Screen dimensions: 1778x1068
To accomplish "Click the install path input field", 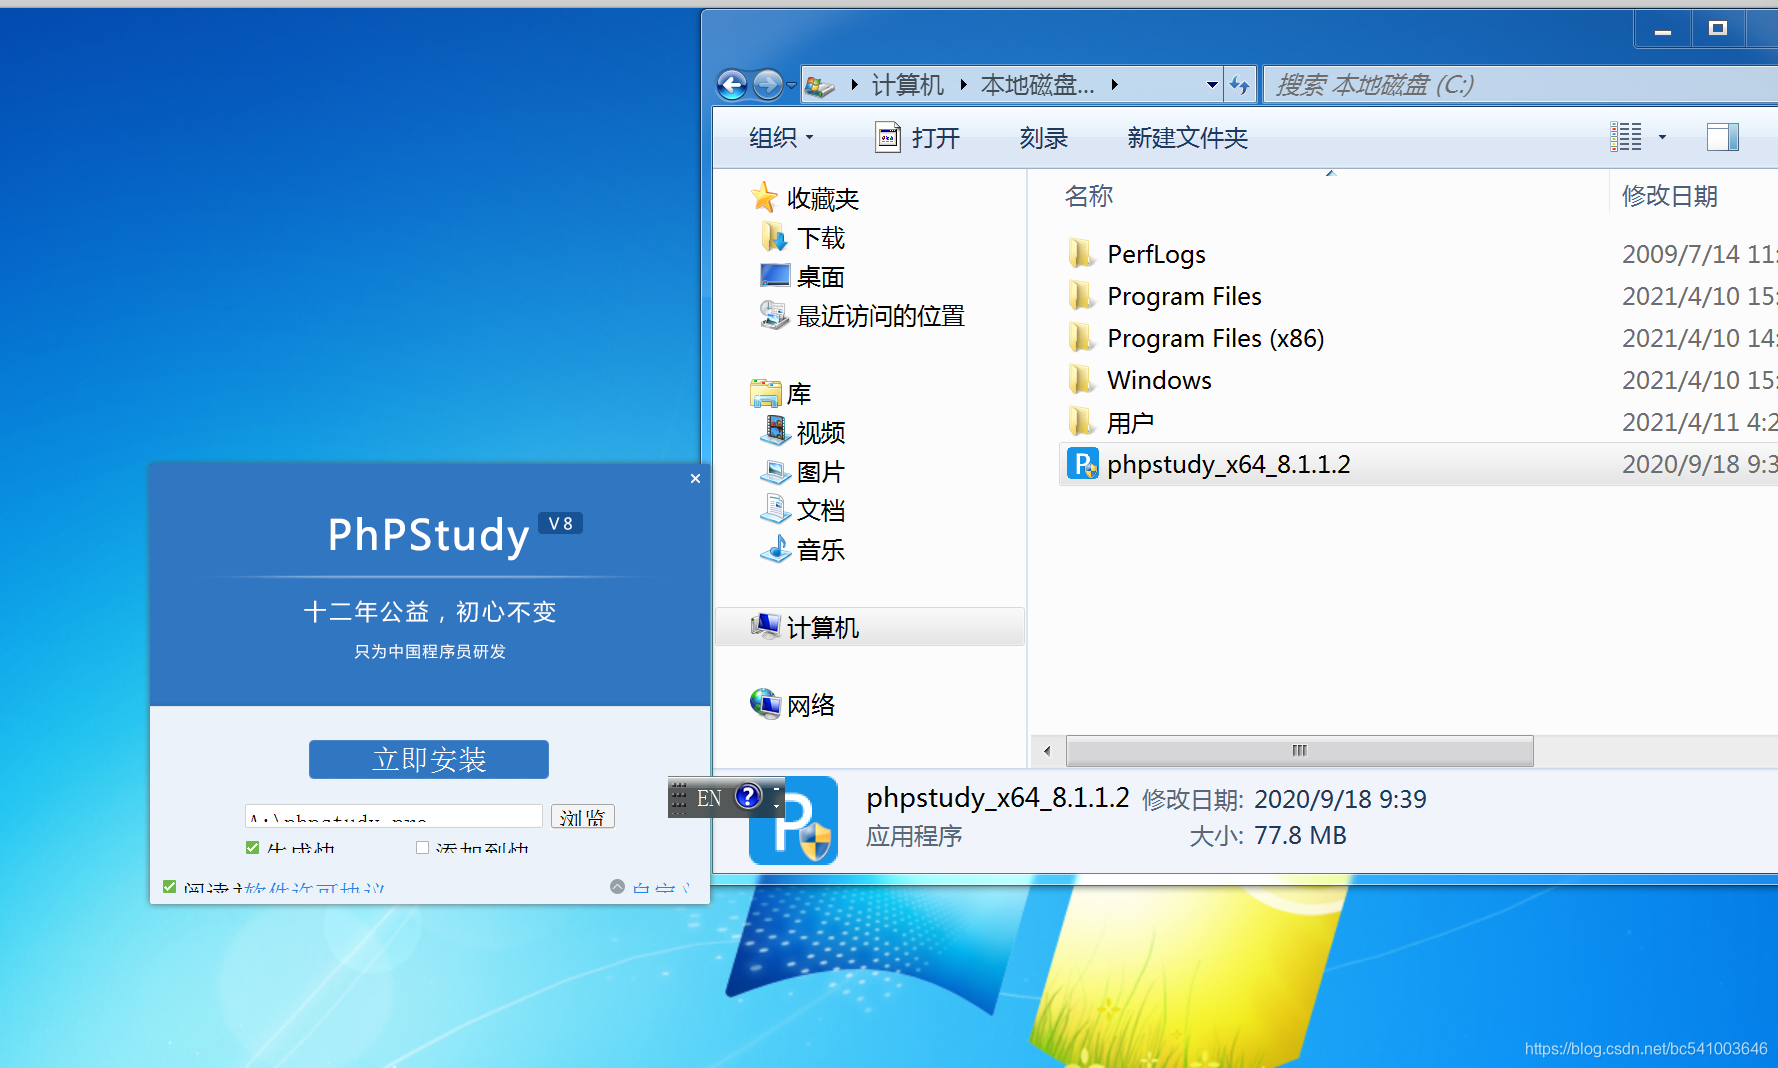I will tap(394, 816).
